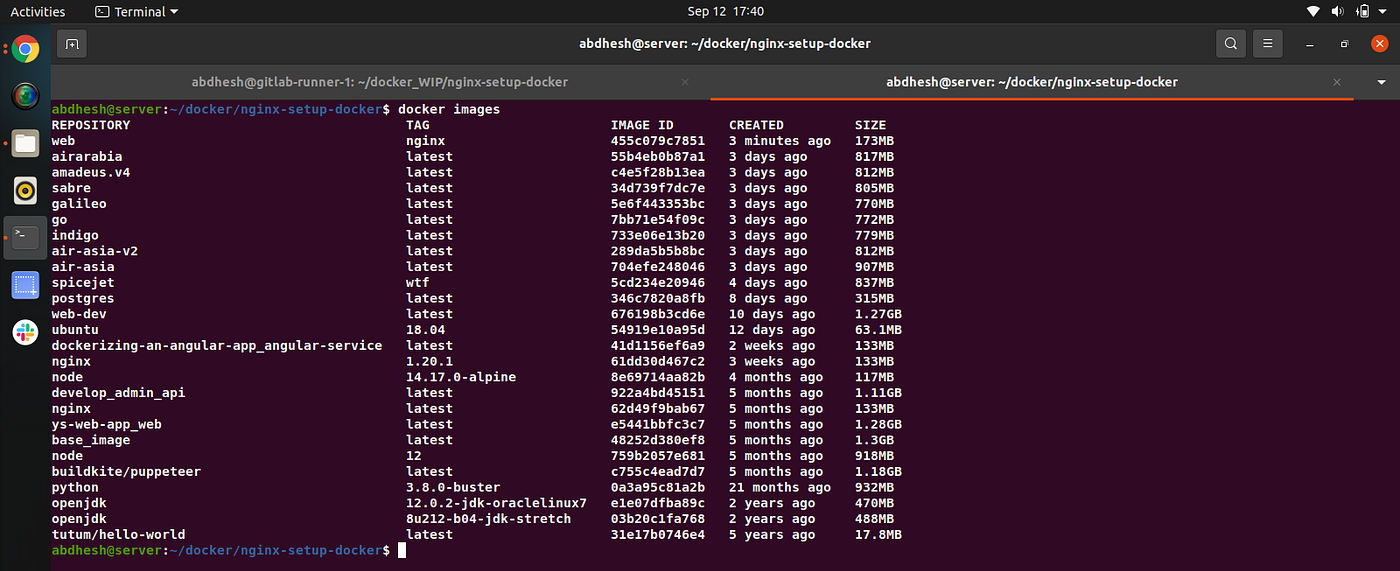Click the 907MB size of air-asia
The image size is (1400, 571).
(875, 267)
